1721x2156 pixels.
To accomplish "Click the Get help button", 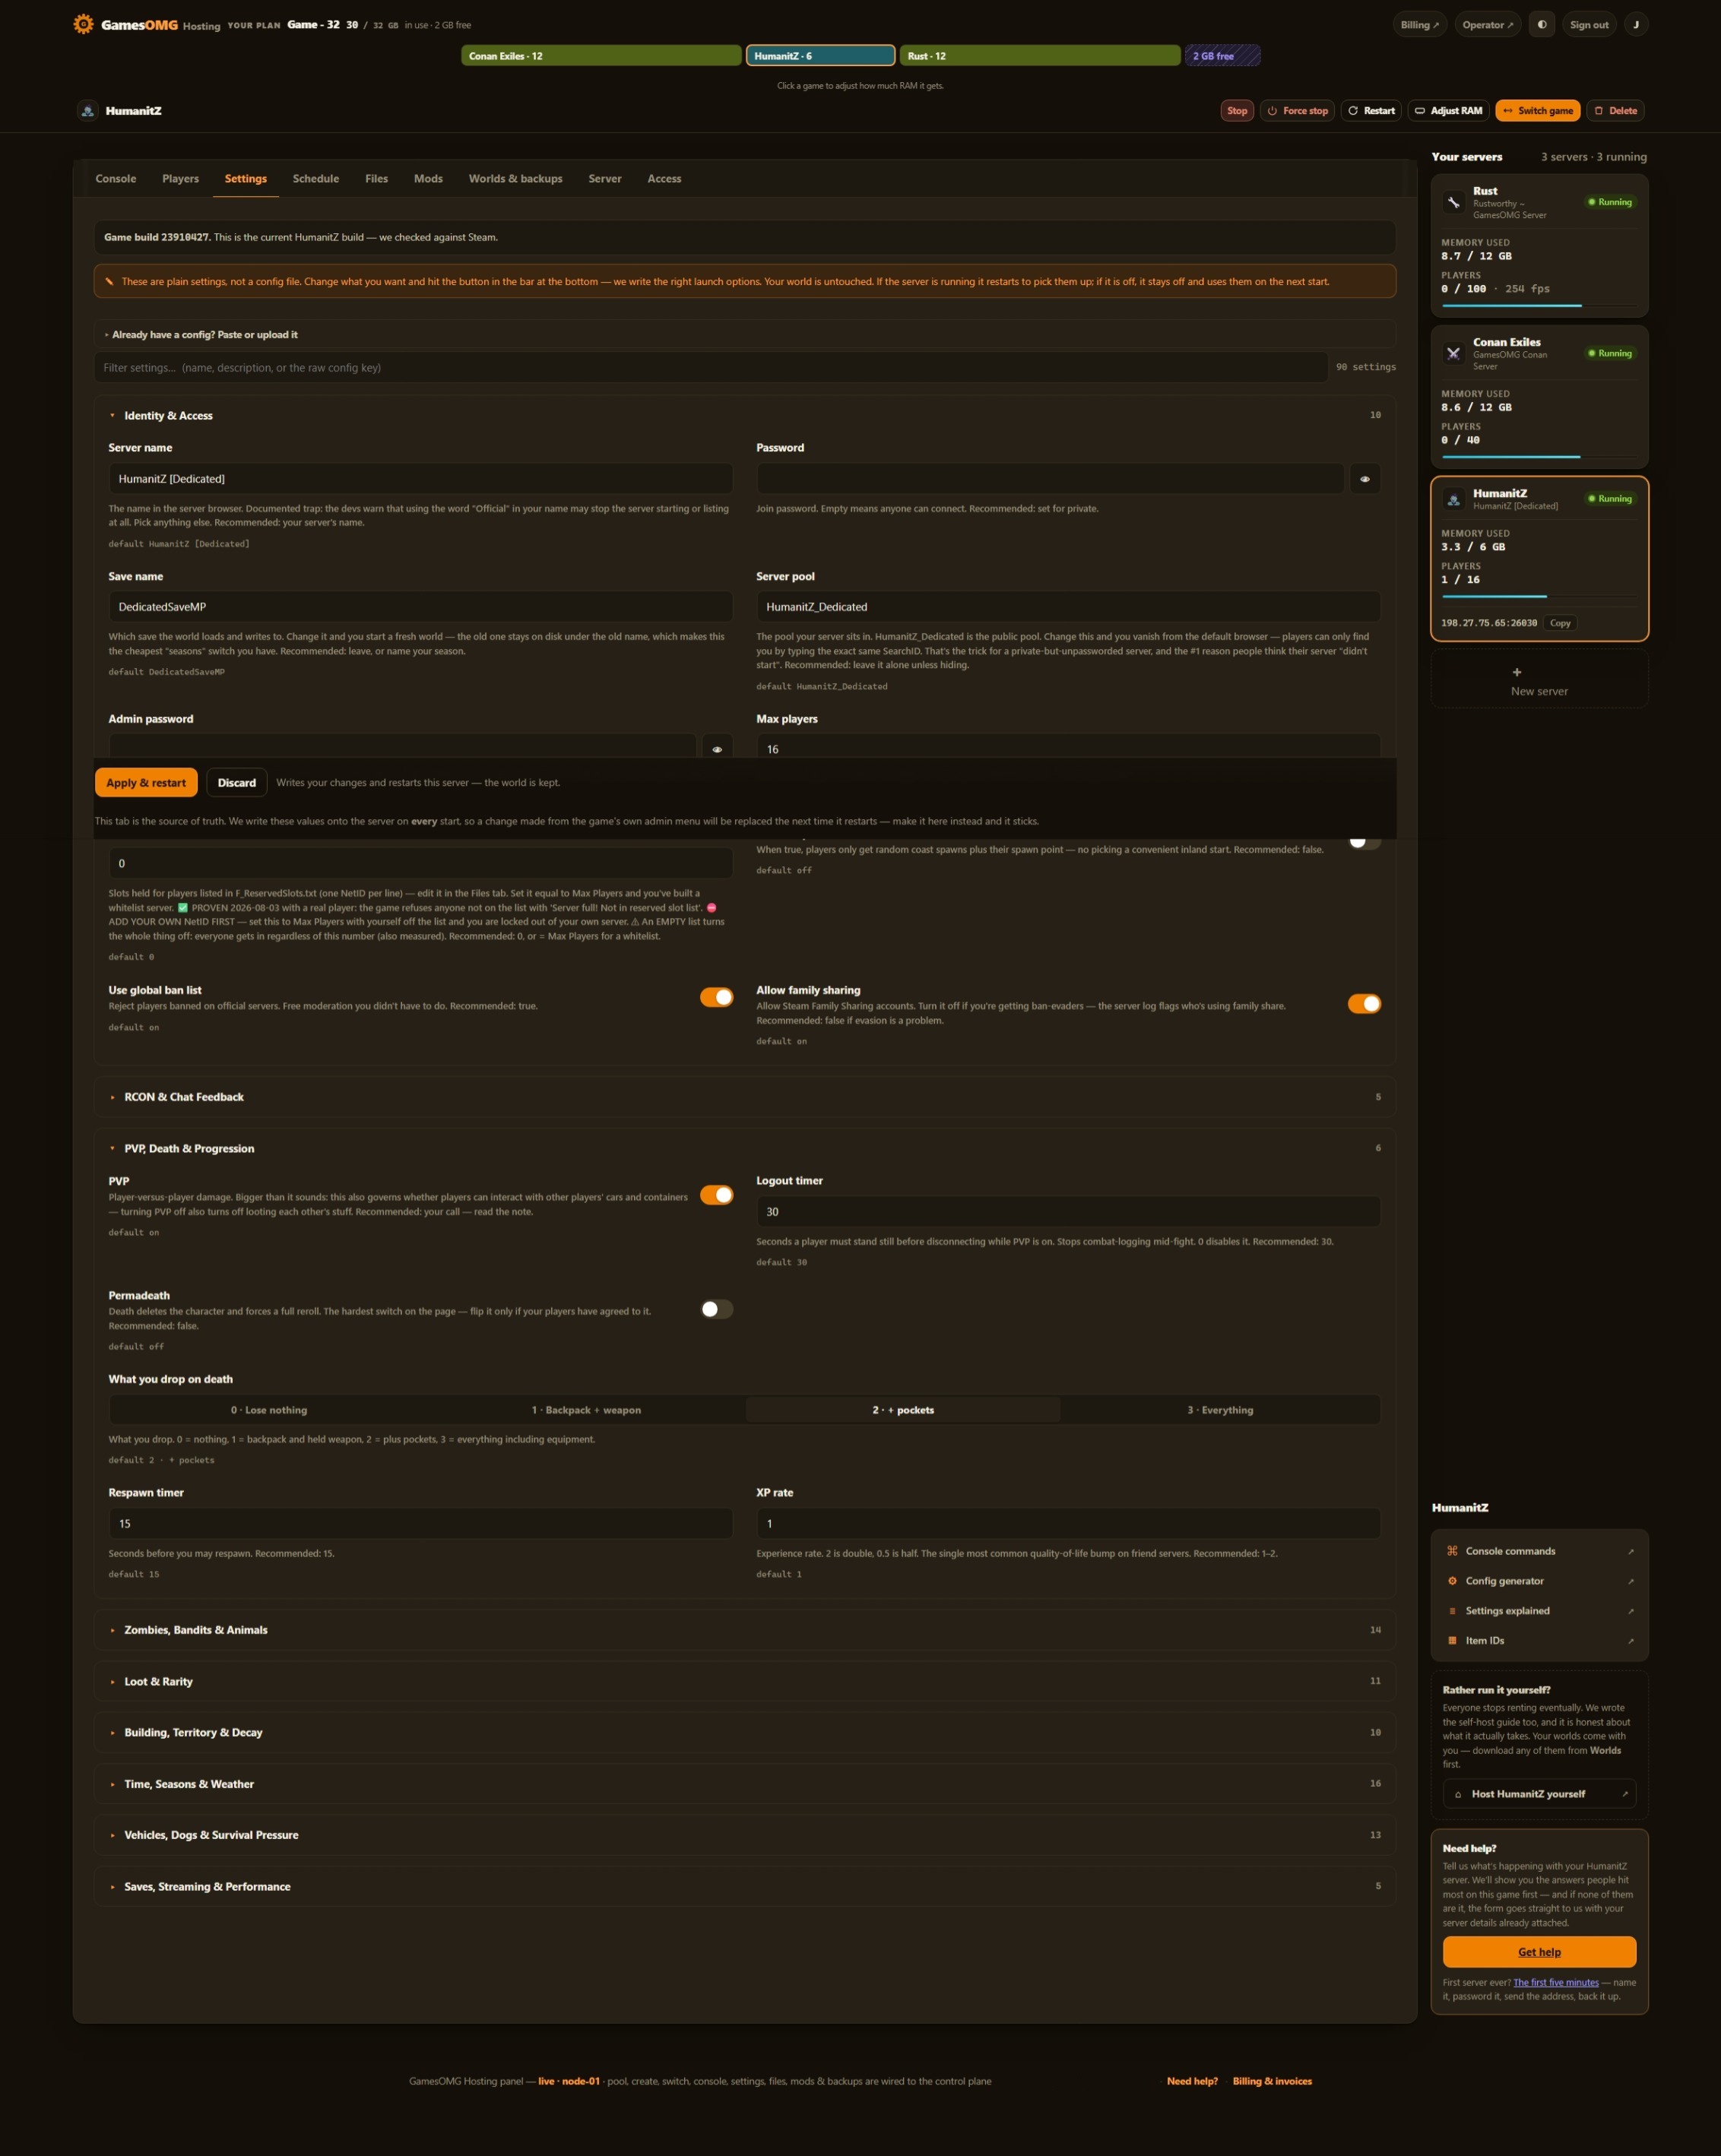I will pyautogui.click(x=1539, y=1952).
